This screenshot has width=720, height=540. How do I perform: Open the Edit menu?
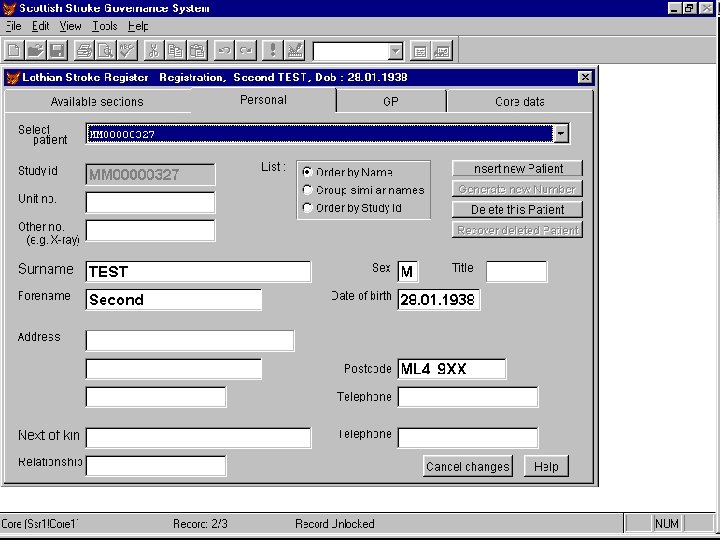pos(40,26)
